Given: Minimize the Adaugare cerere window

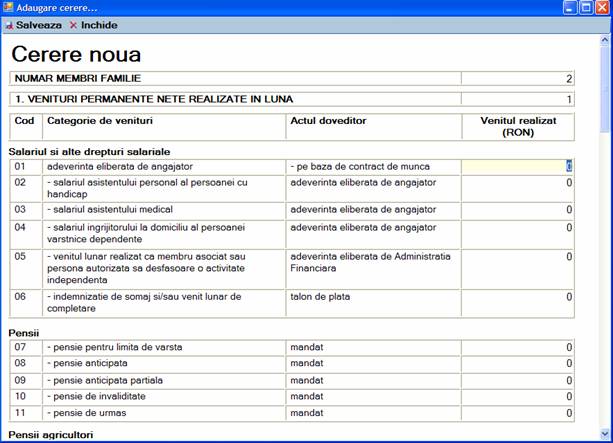Looking at the screenshot, I should click(570, 7).
